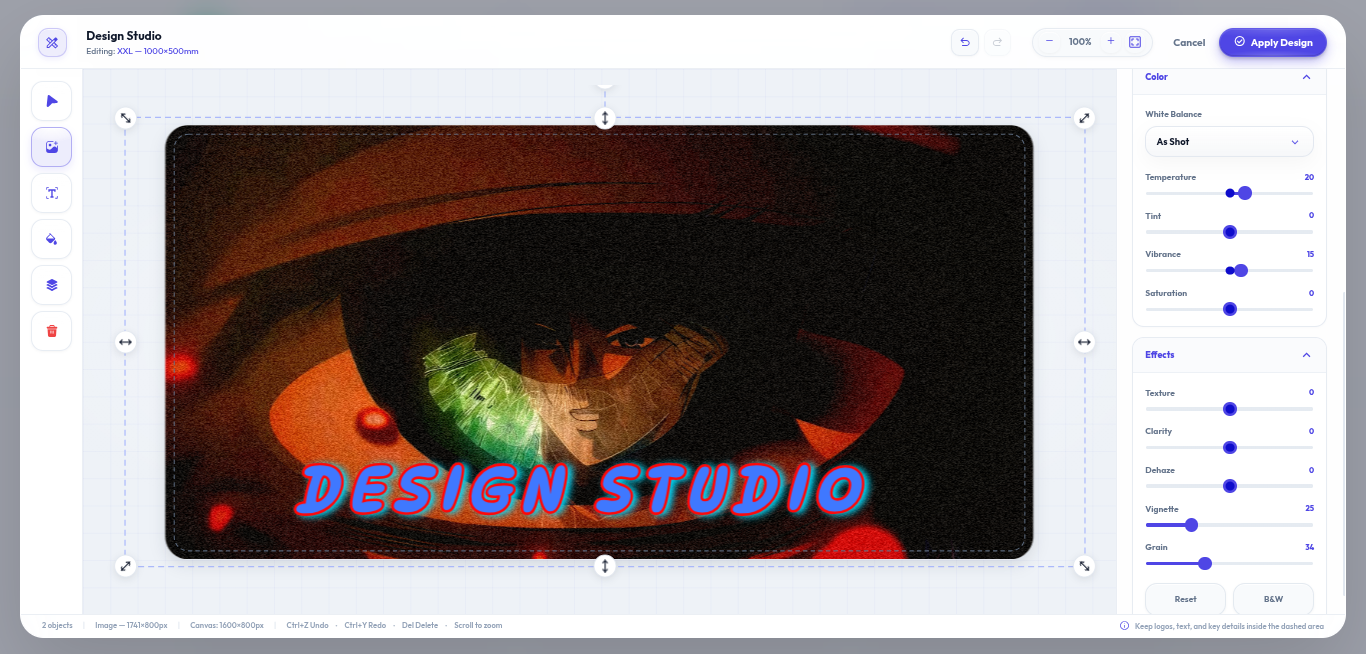
Task: Collapse the Effects section chevron
Action: [x=1306, y=355]
